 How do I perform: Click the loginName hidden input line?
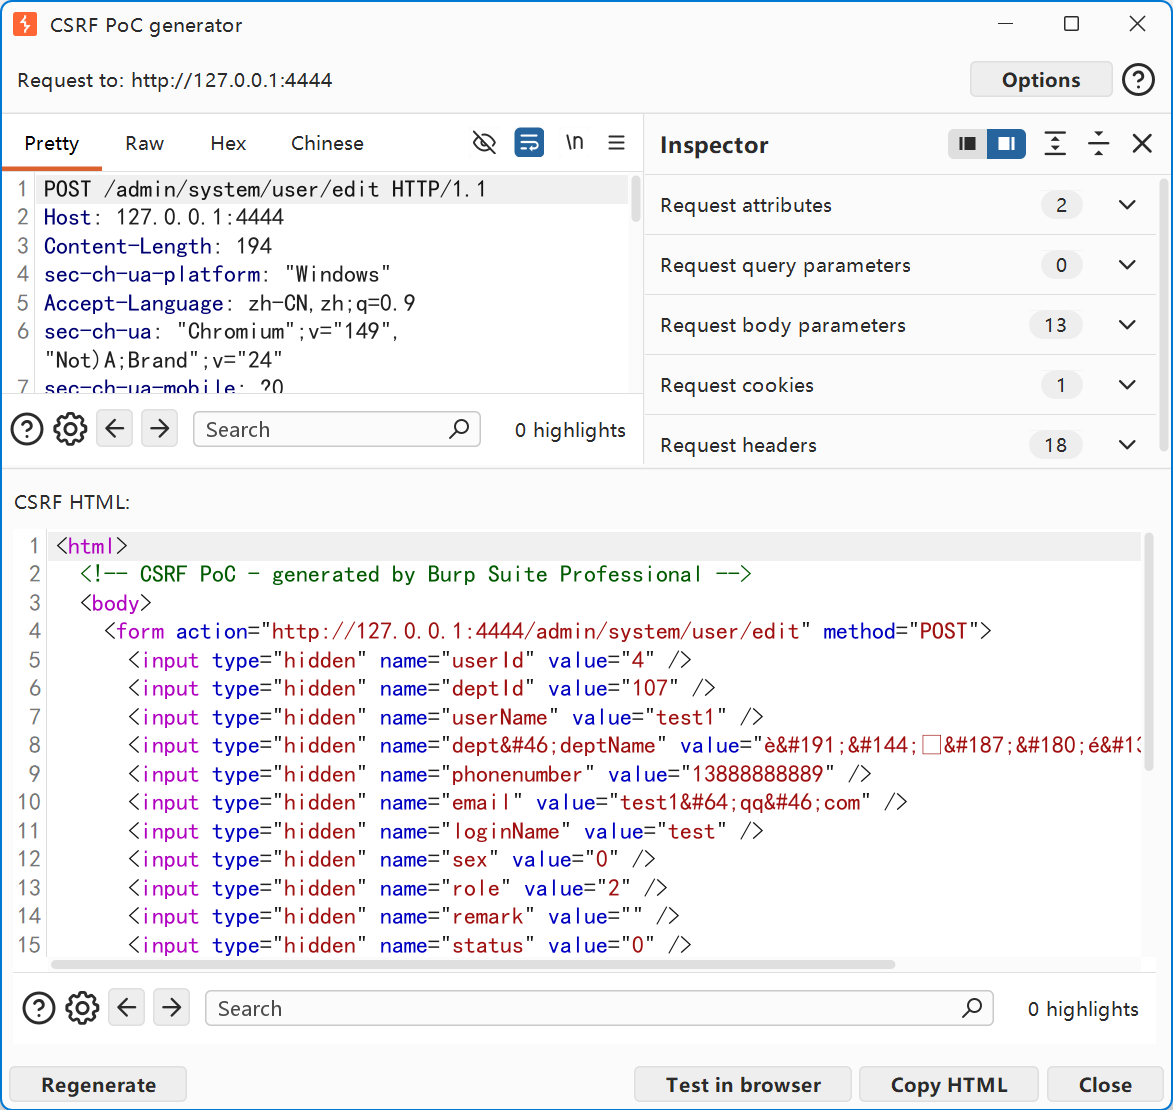click(445, 831)
